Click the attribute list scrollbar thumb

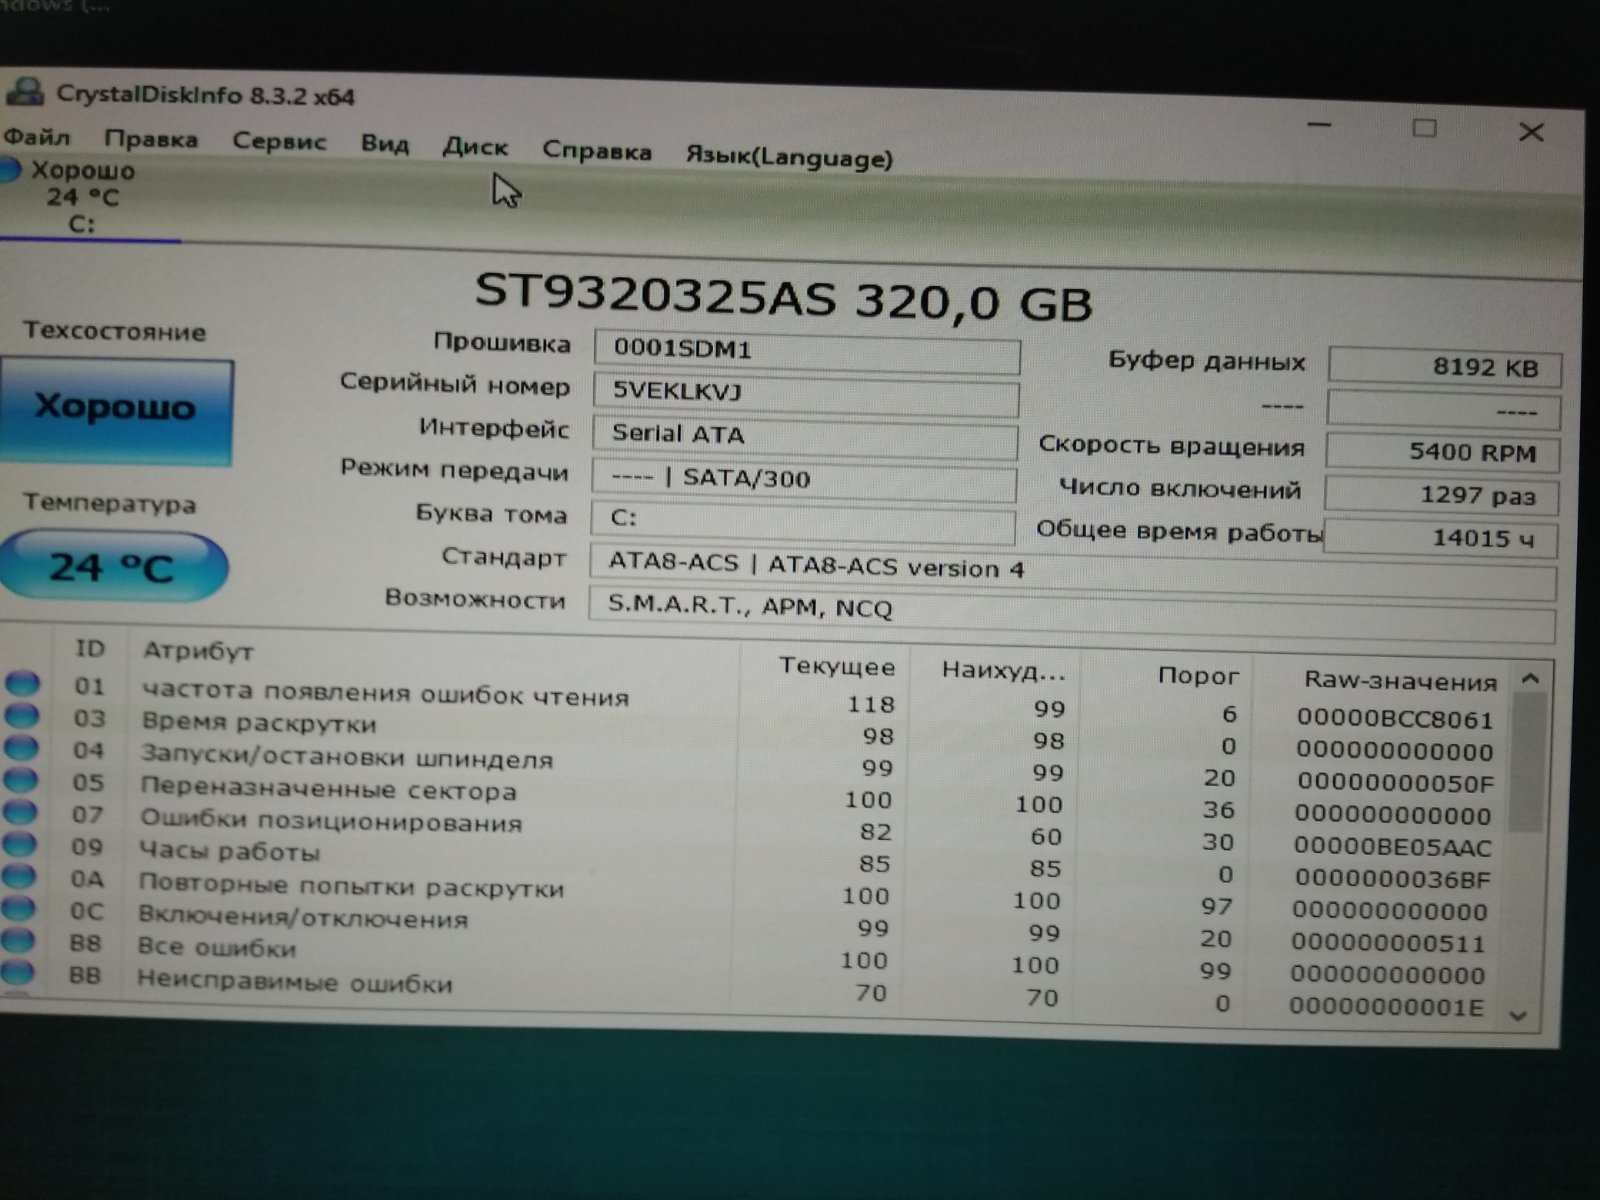[x=1527, y=763]
